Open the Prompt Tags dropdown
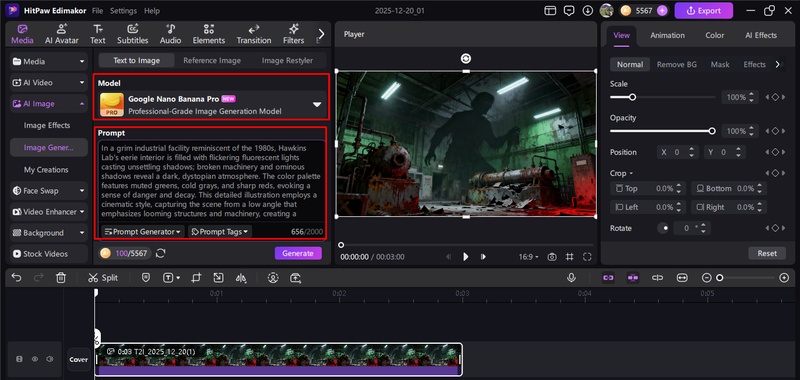Viewport: 800px width, 380px height. (x=220, y=232)
